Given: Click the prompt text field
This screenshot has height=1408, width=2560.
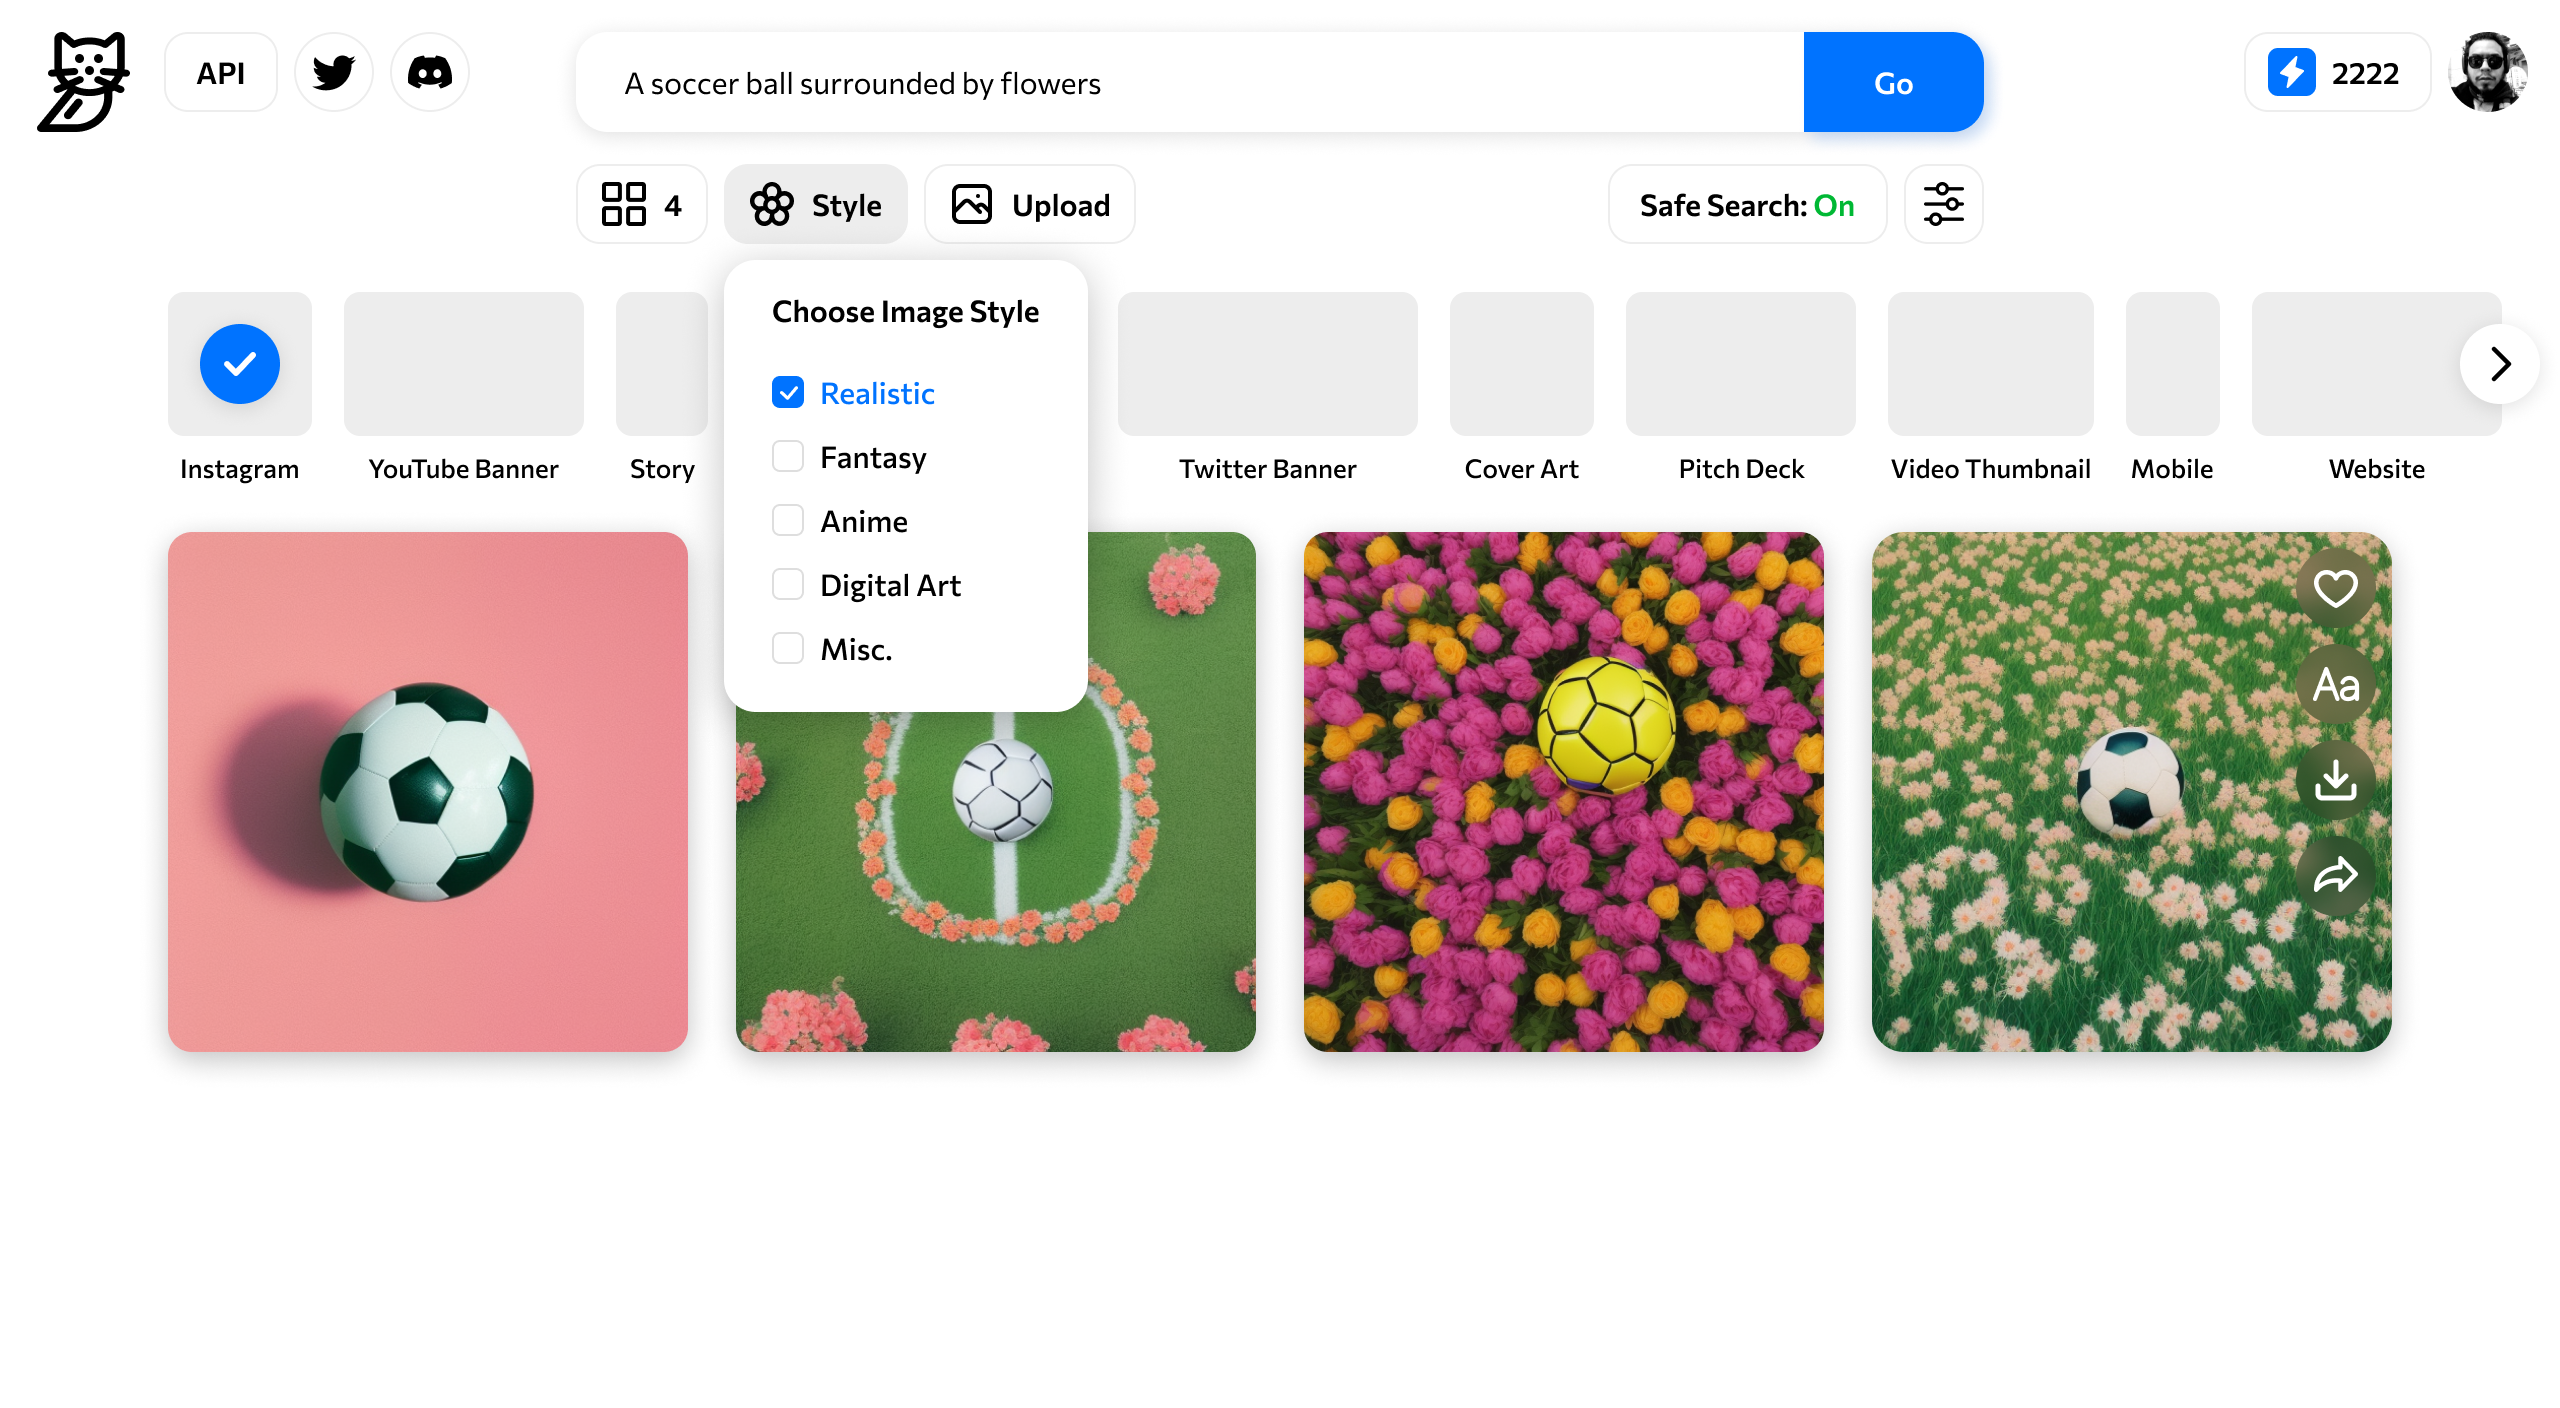Looking at the screenshot, I should [x=1188, y=83].
